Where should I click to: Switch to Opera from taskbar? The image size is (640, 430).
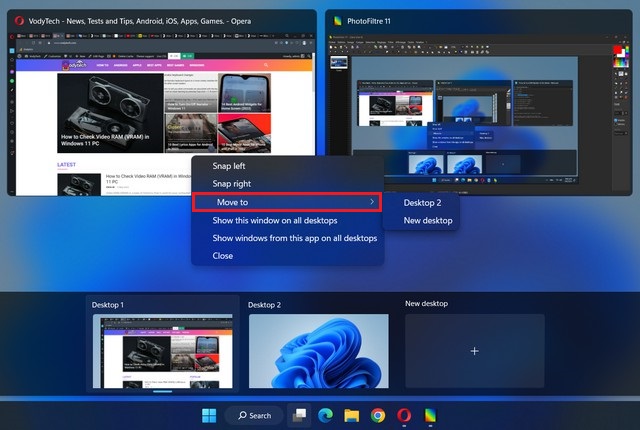[x=404, y=415]
